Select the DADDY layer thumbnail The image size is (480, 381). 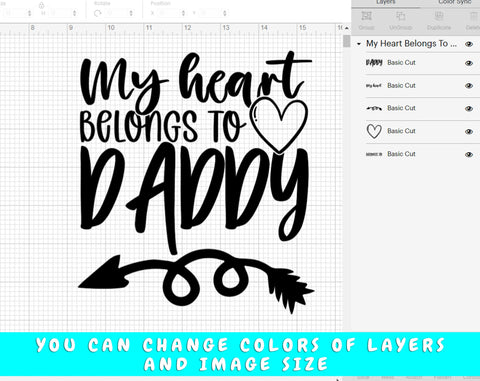[374, 63]
